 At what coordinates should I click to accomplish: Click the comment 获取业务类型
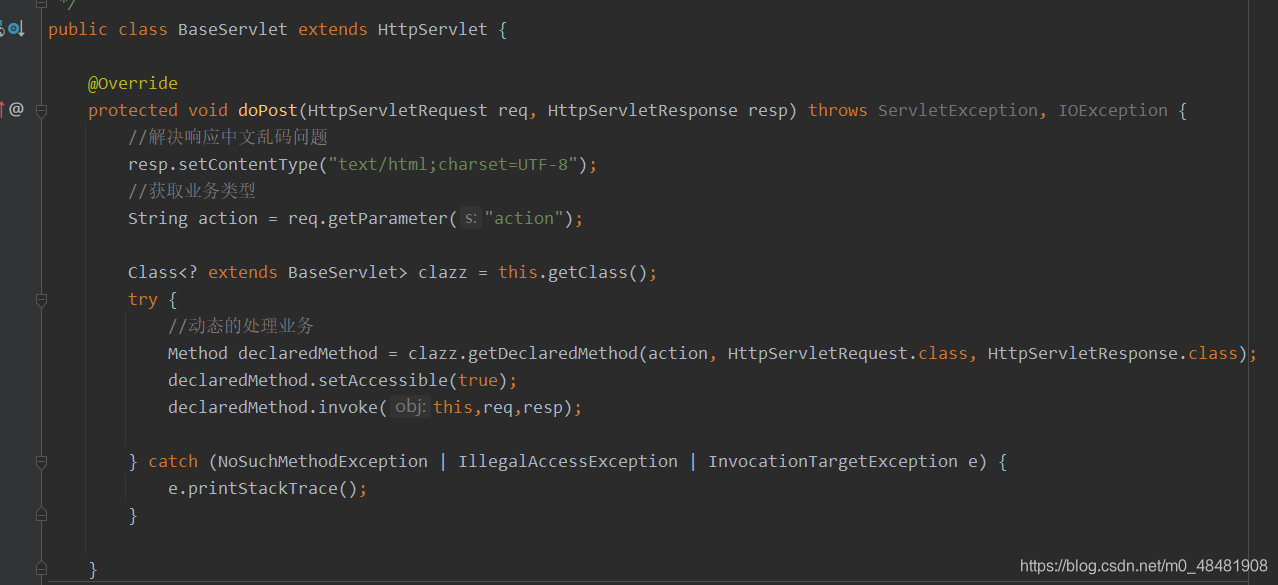pos(192,191)
